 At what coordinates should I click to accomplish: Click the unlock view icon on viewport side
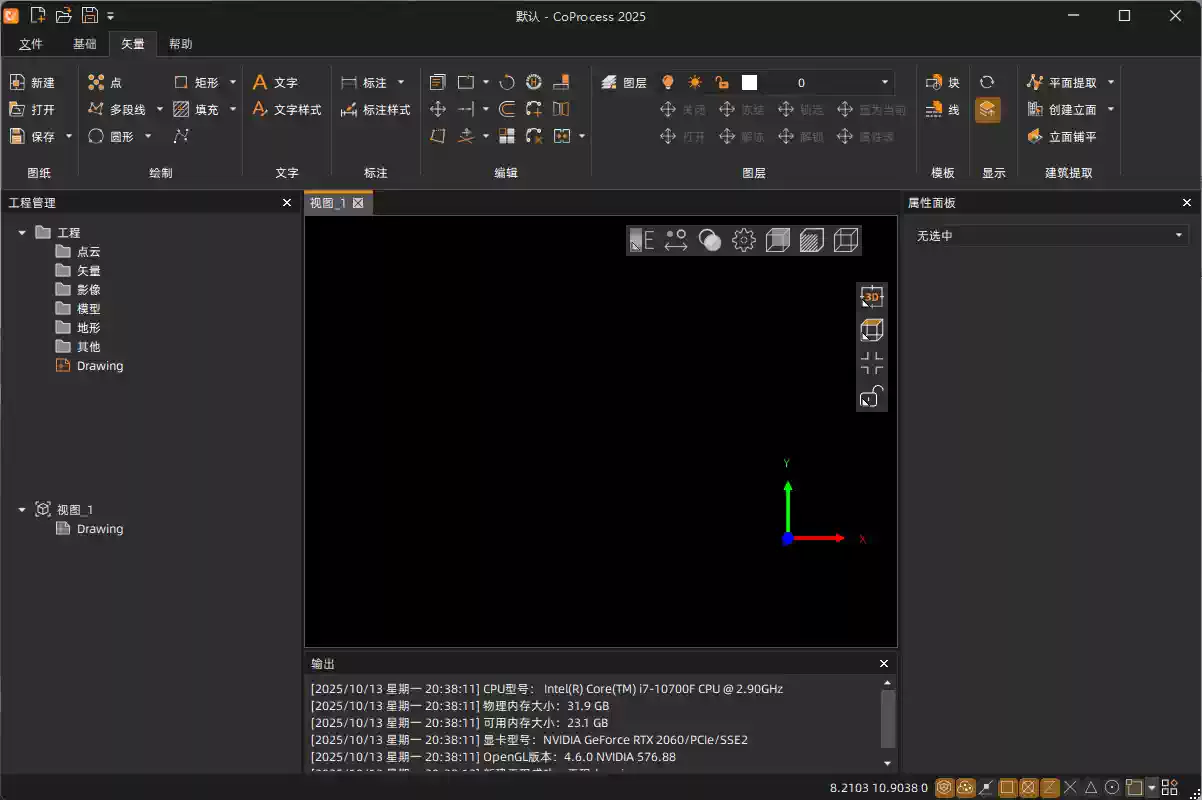(872, 396)
